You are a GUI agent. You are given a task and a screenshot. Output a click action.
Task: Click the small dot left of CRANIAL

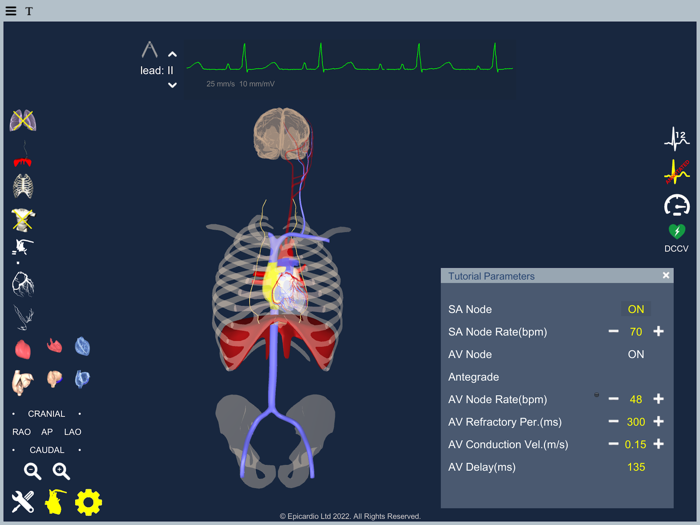coord(13,414)
